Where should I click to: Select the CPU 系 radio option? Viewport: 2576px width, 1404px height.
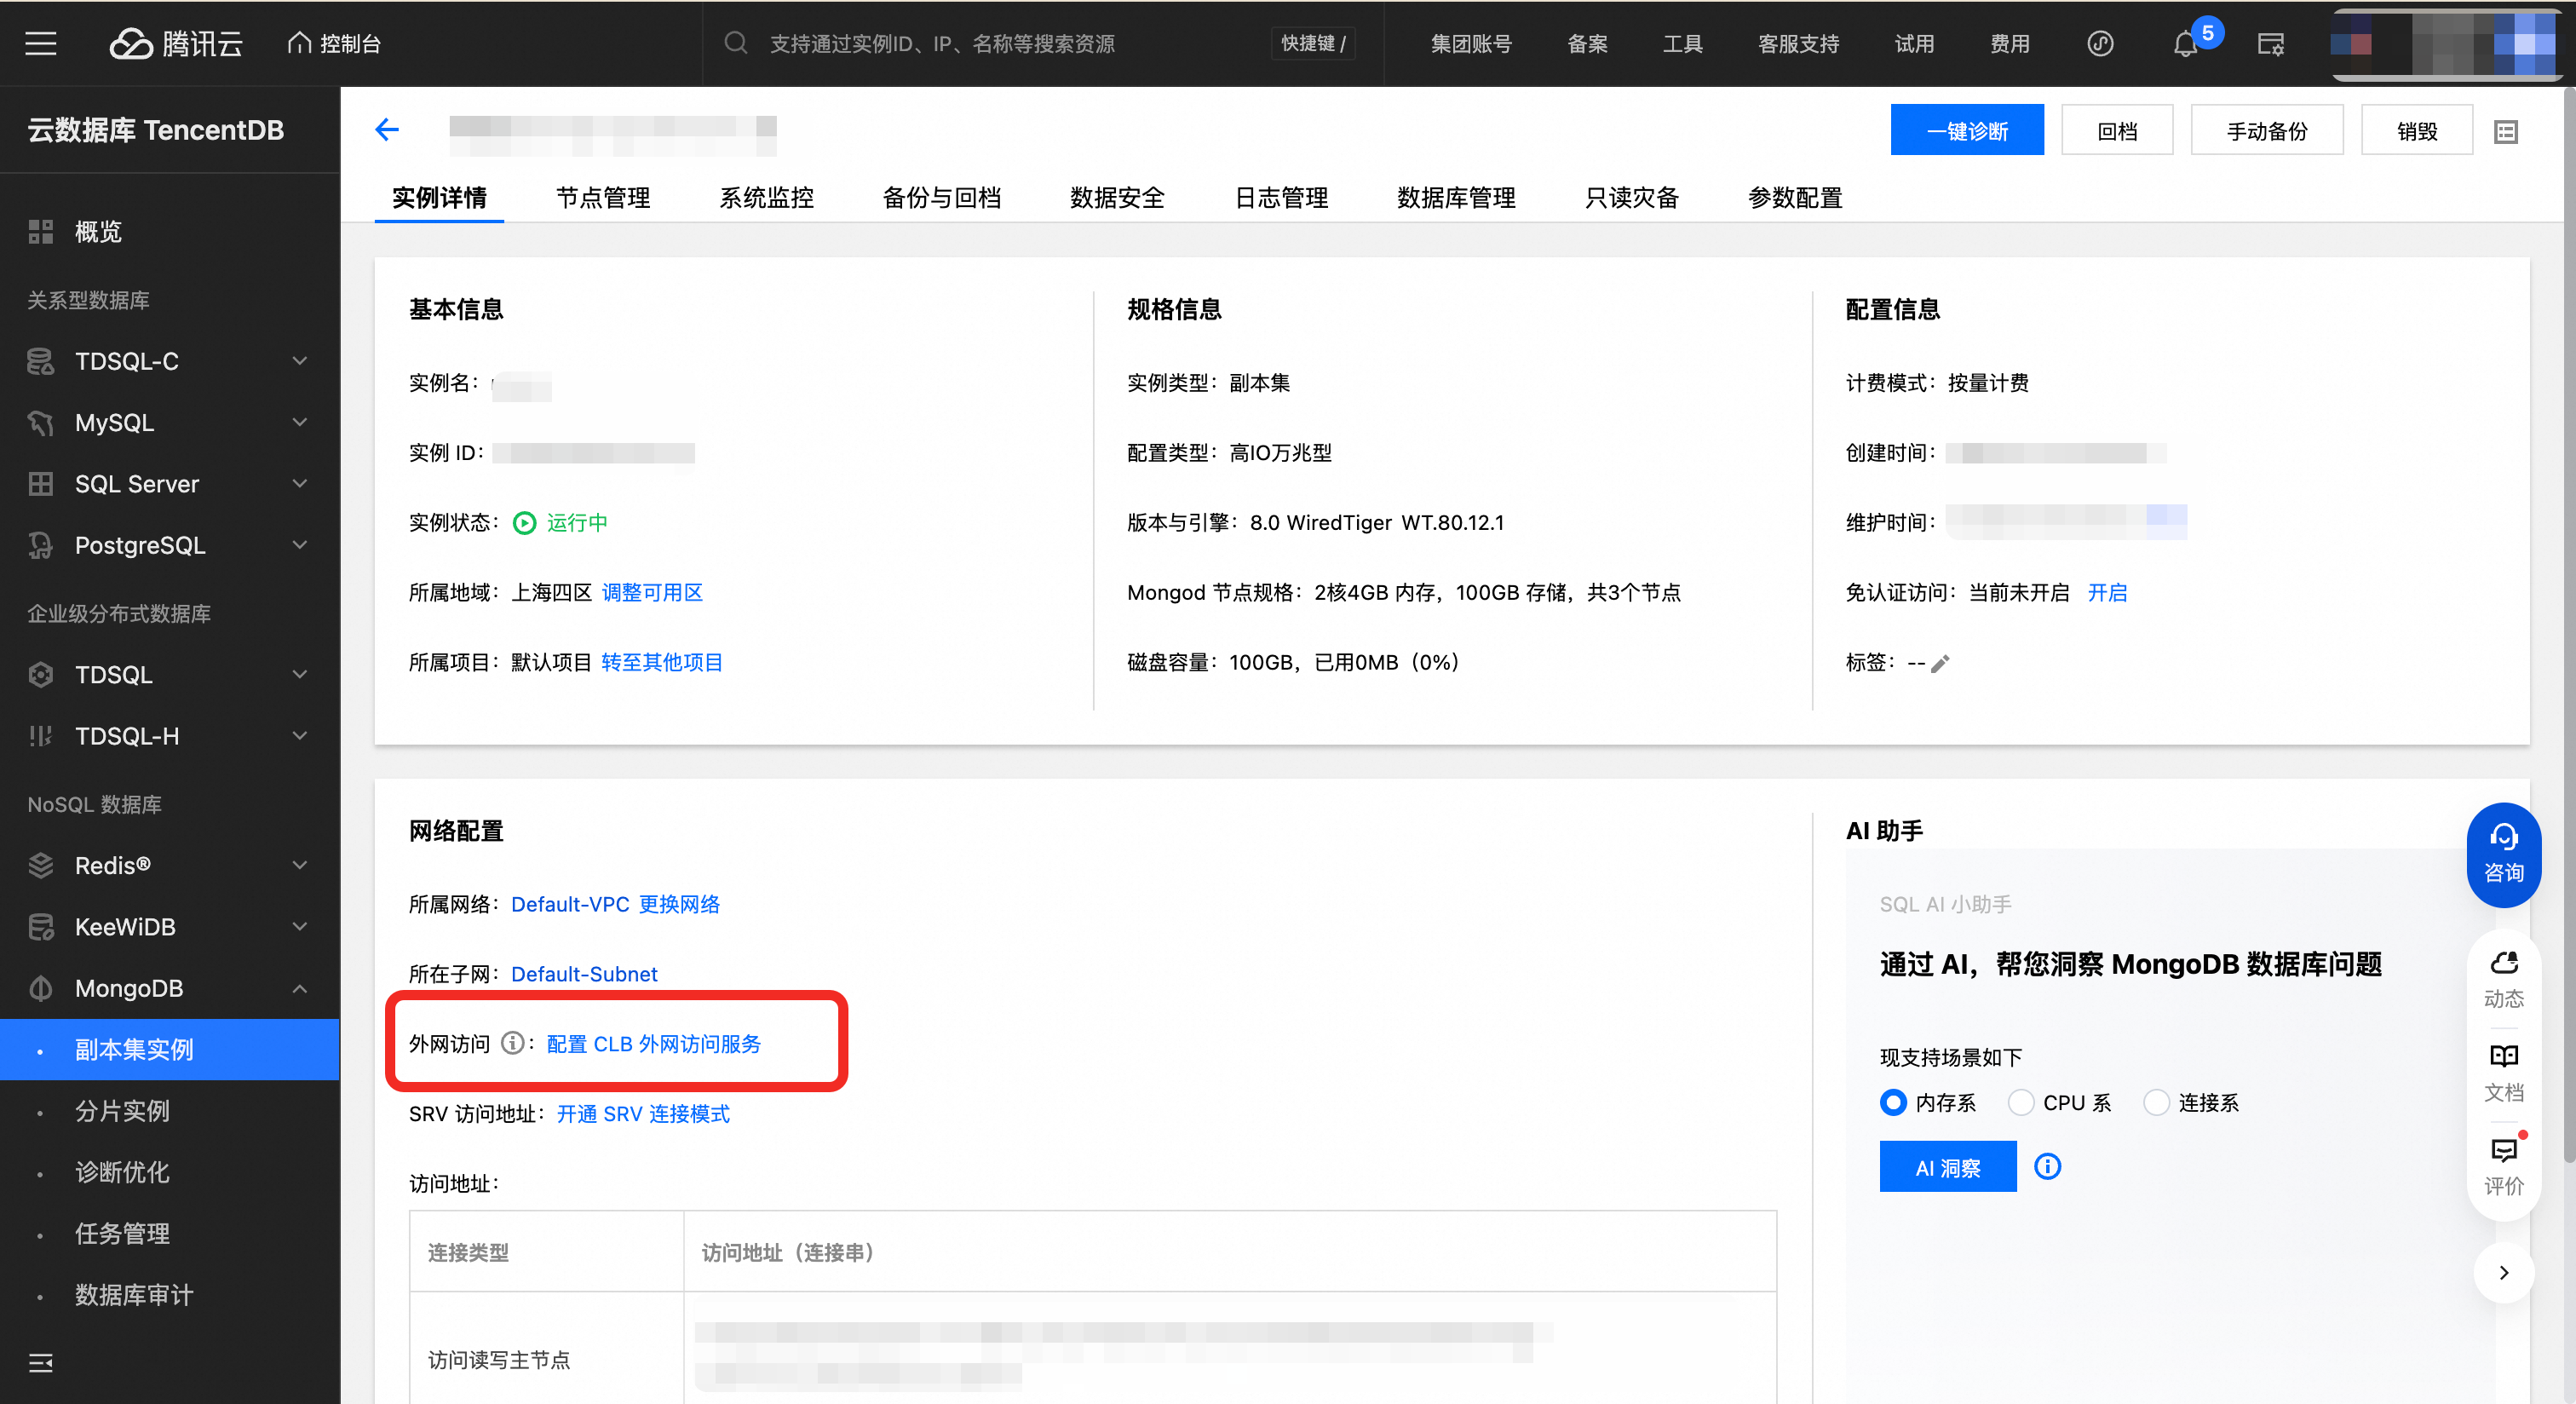pos(2021,1102)
